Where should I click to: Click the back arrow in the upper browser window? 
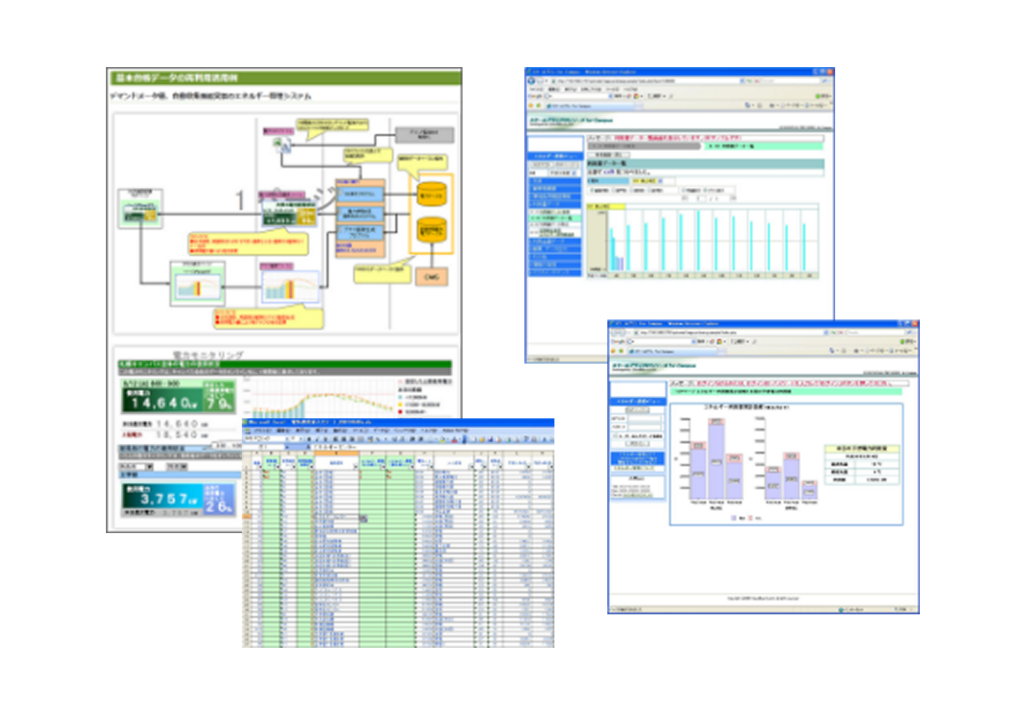click(x=531, y=80)
